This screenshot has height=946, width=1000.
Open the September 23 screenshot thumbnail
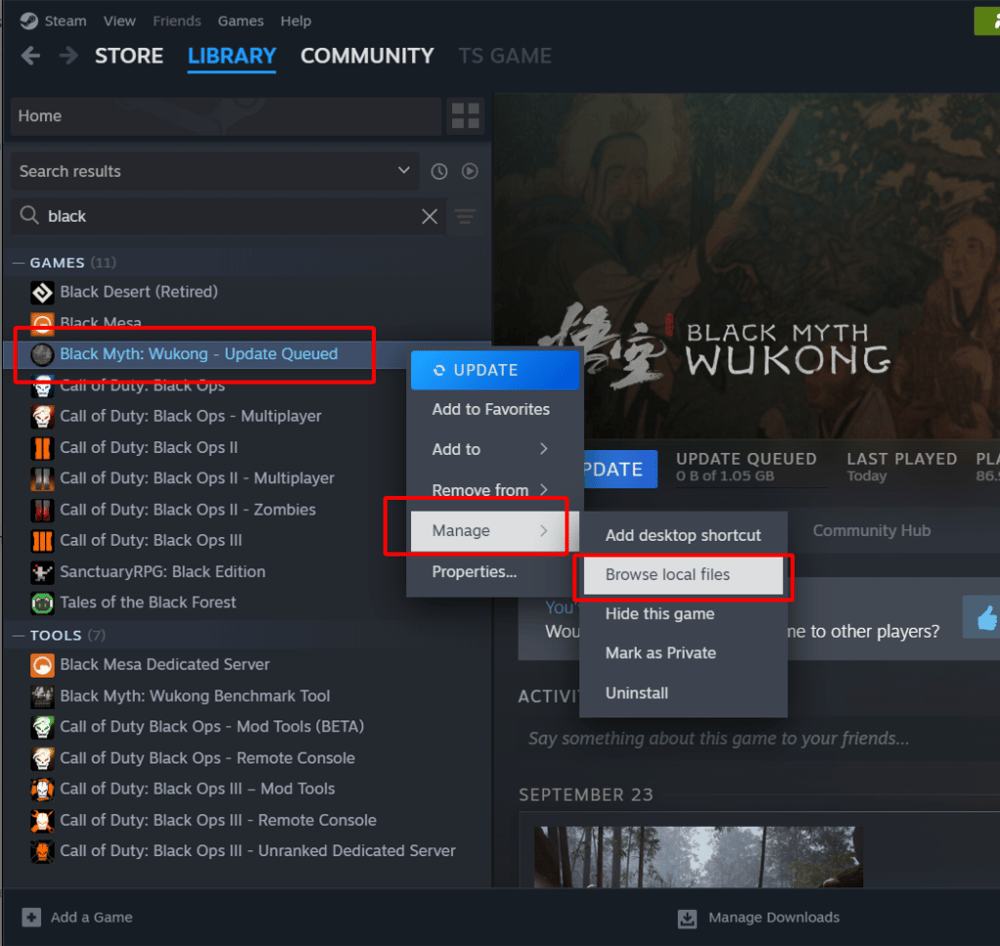click(x=698, y=857)
